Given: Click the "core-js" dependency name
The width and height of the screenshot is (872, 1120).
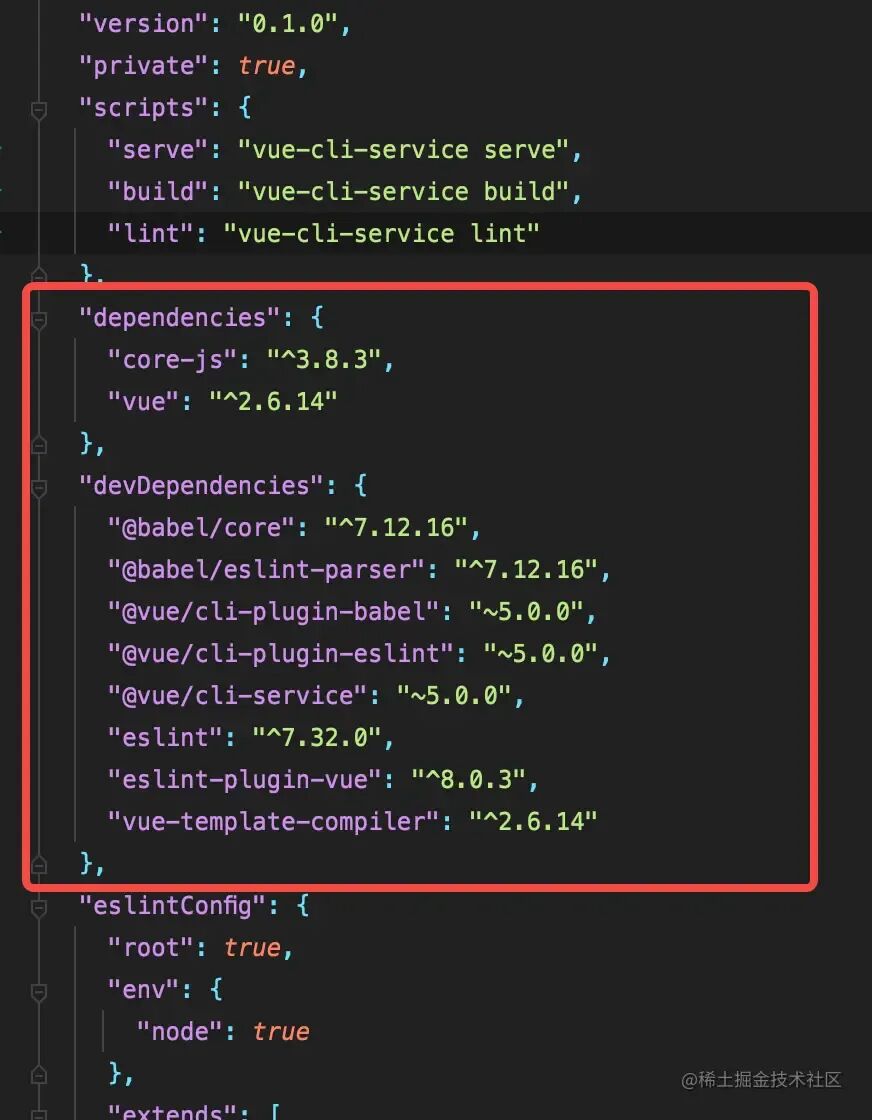Looking at the screenshot, I should pos(172,360).
